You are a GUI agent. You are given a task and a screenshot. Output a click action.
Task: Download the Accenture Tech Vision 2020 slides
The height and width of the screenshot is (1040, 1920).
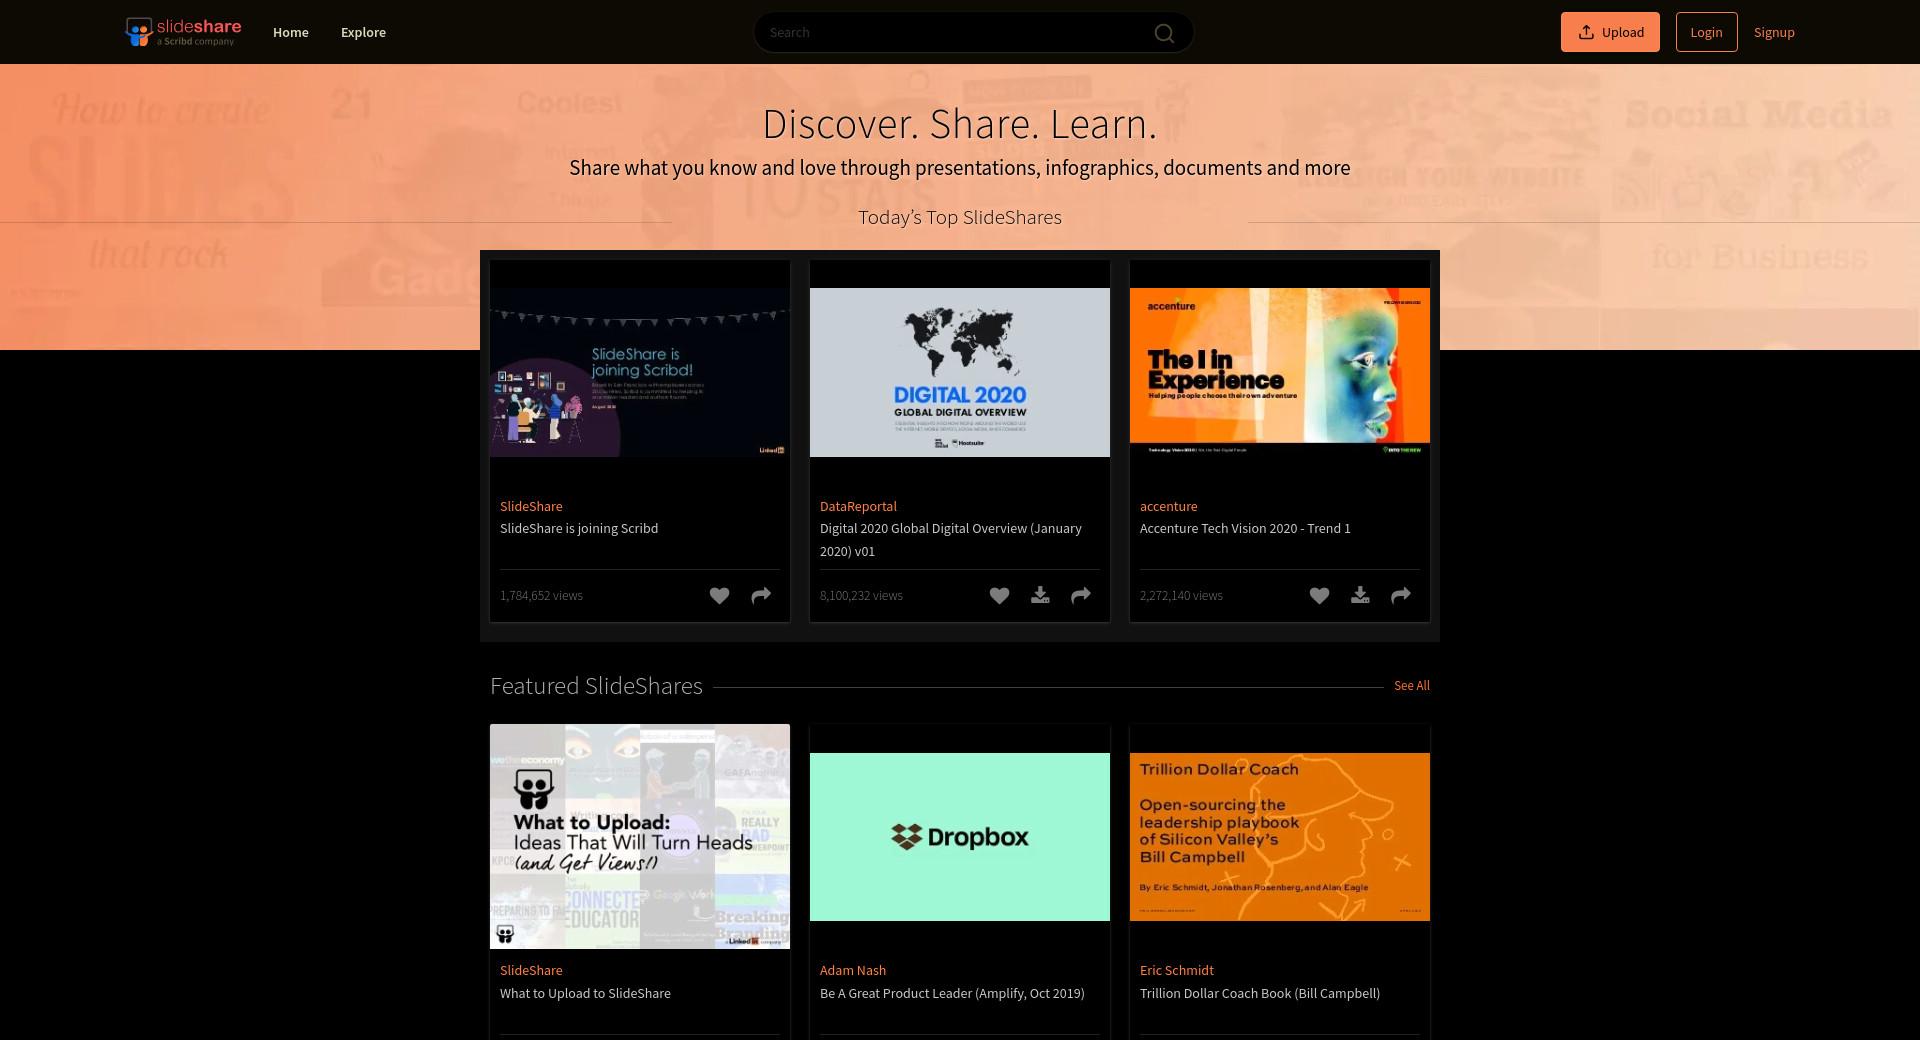pyautogui.click(x=1360, y=596)
